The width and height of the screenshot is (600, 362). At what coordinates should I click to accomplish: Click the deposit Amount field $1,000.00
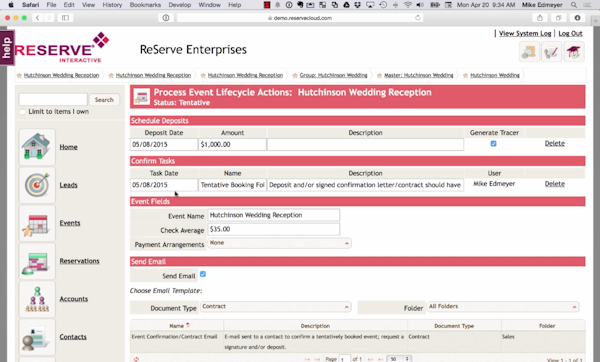(x=232, y=144)
